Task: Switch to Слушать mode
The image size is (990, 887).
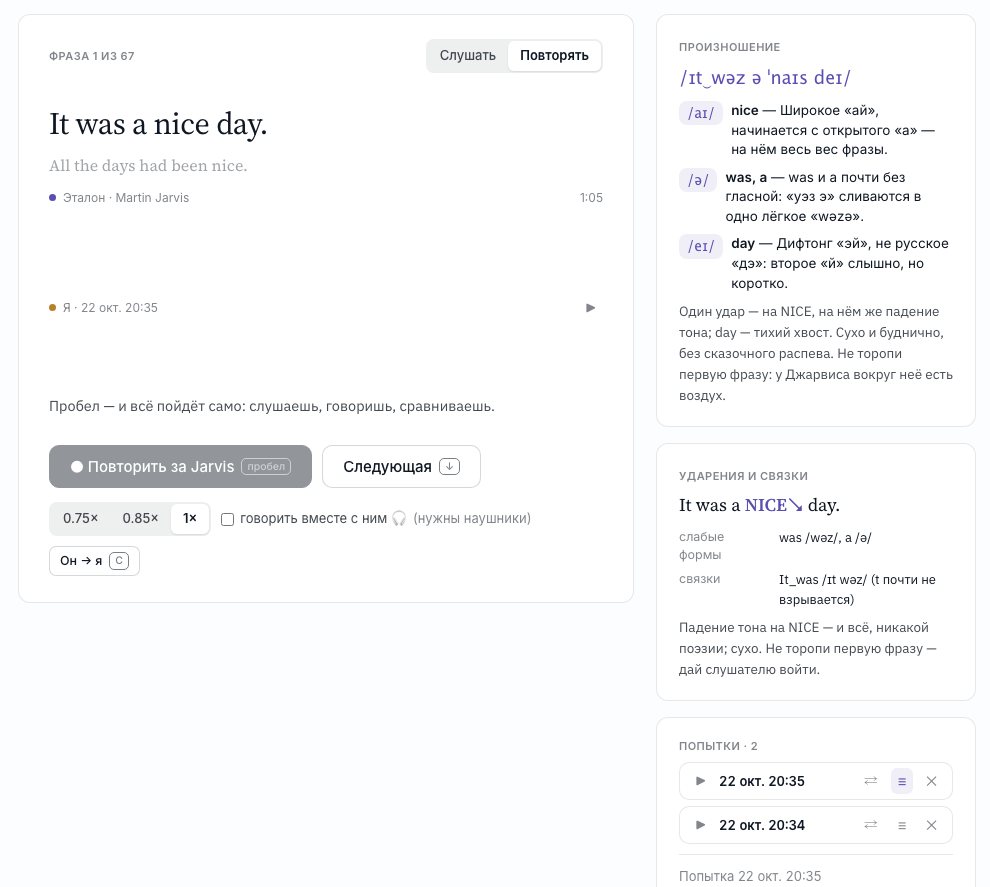Action: click(x=467, y=56)
